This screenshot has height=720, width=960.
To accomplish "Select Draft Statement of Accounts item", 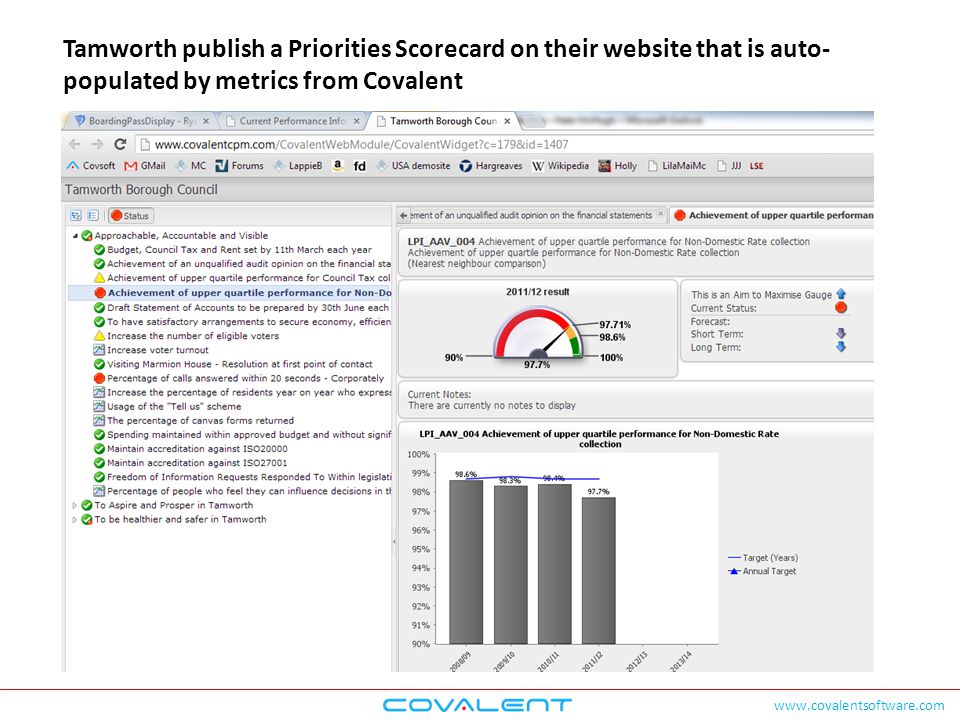I will click(242, 308).
